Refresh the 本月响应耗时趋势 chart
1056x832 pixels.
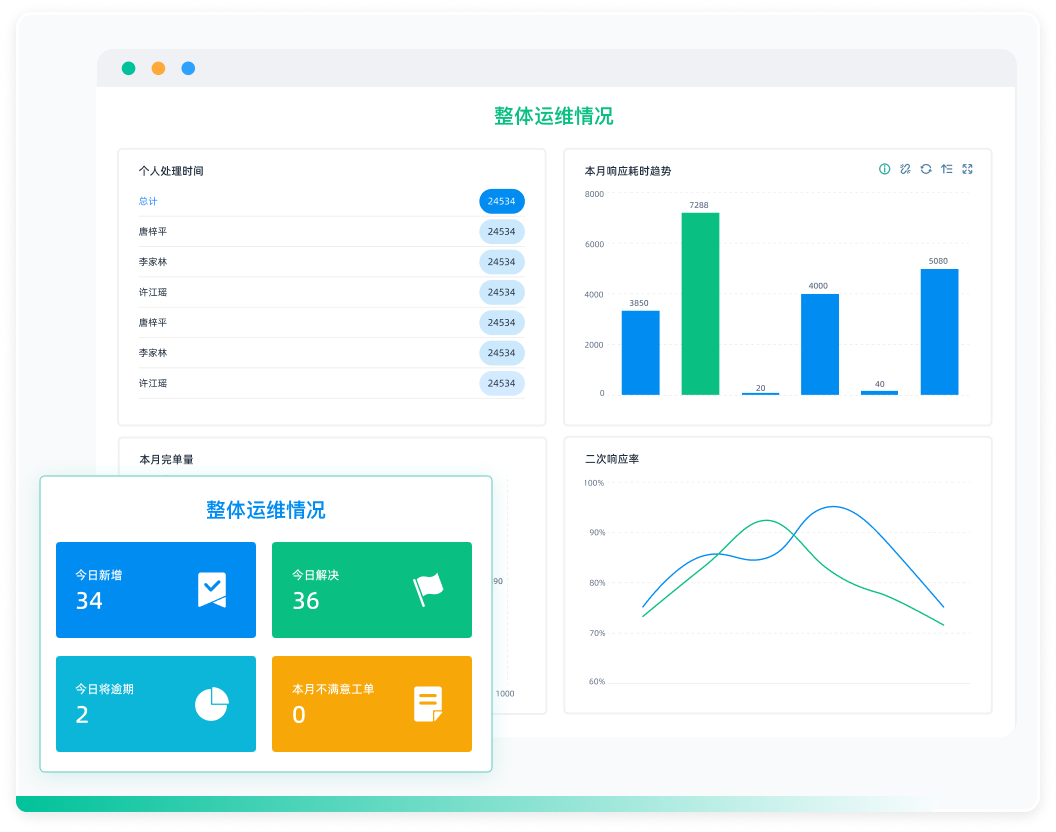point(926,169)
